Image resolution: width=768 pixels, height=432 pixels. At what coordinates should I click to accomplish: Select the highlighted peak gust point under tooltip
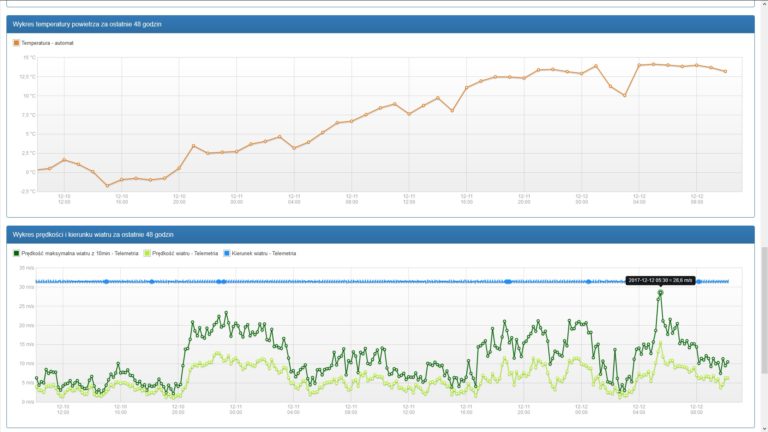[x=660, y=293]
